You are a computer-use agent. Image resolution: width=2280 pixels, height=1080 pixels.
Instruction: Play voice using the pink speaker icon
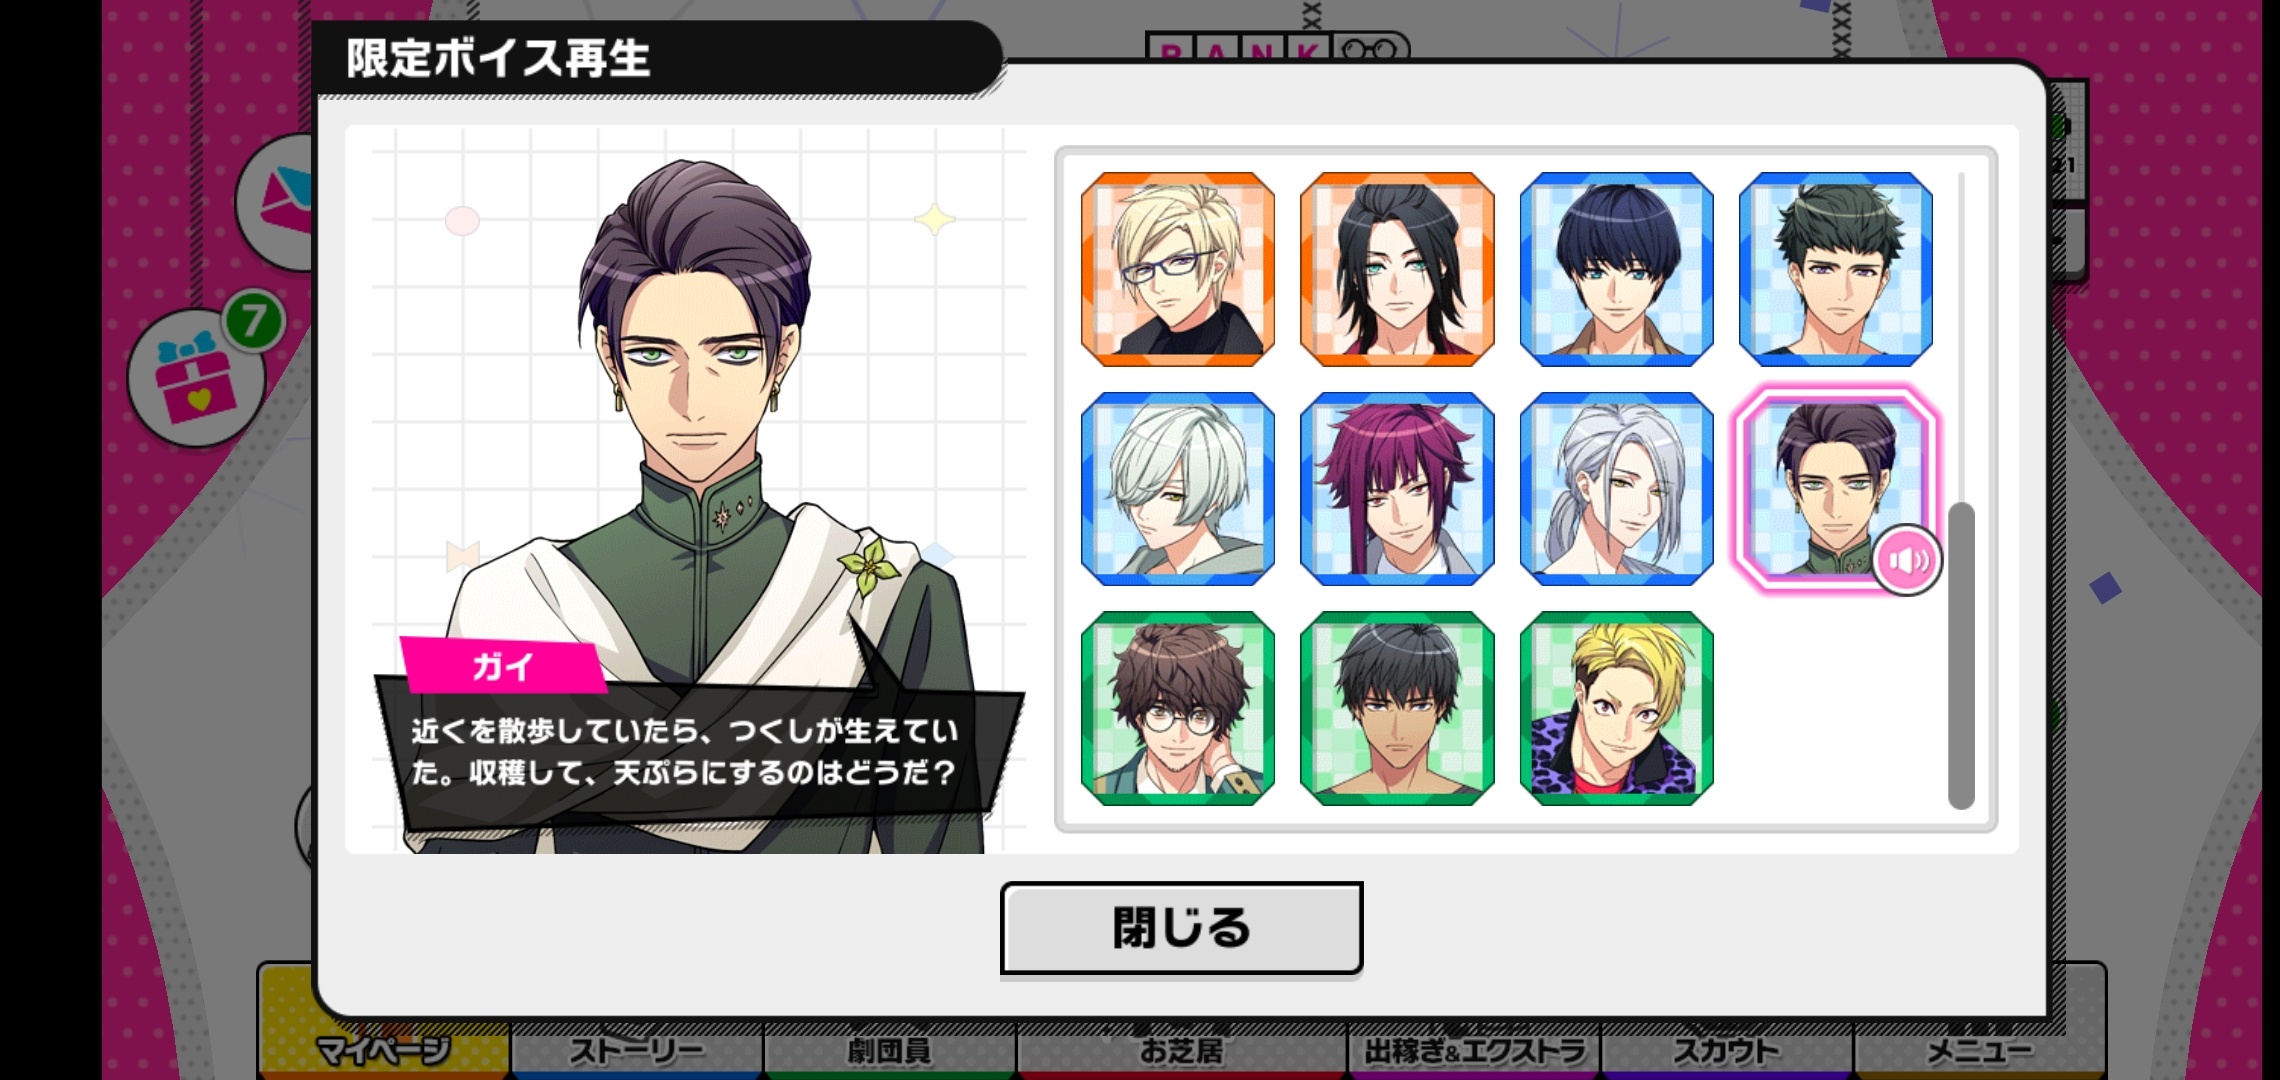(x=1907, y=560)
